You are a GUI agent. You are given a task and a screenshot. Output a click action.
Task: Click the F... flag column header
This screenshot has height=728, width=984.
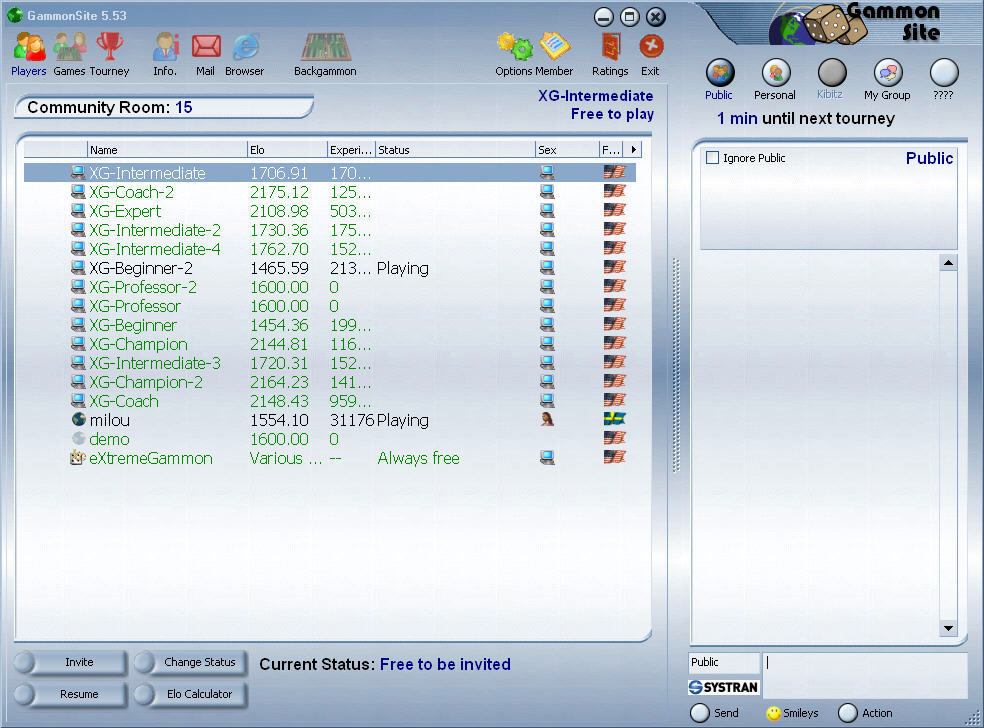tap(611, 150)
